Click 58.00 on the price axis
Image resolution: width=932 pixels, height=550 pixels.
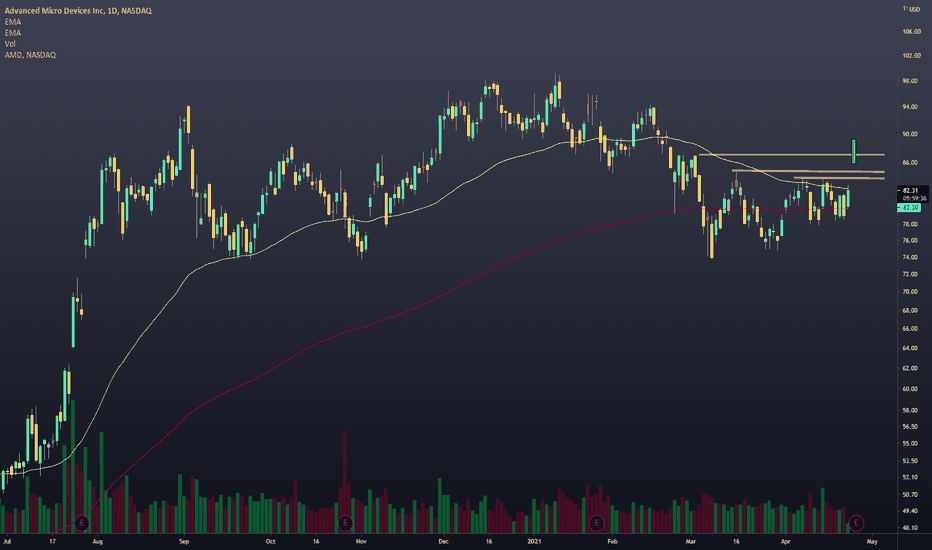pos(910,410)
